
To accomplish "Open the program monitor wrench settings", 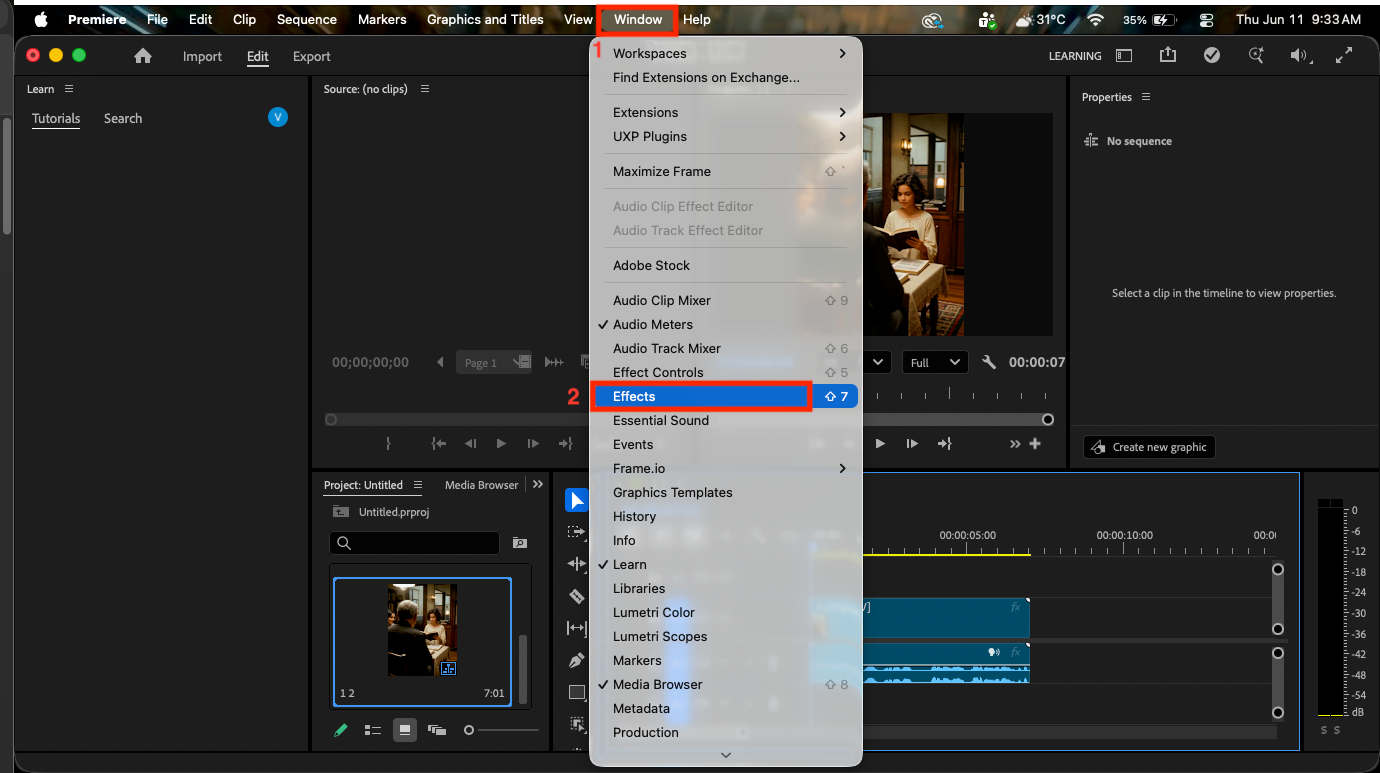I will coord(989,362).
